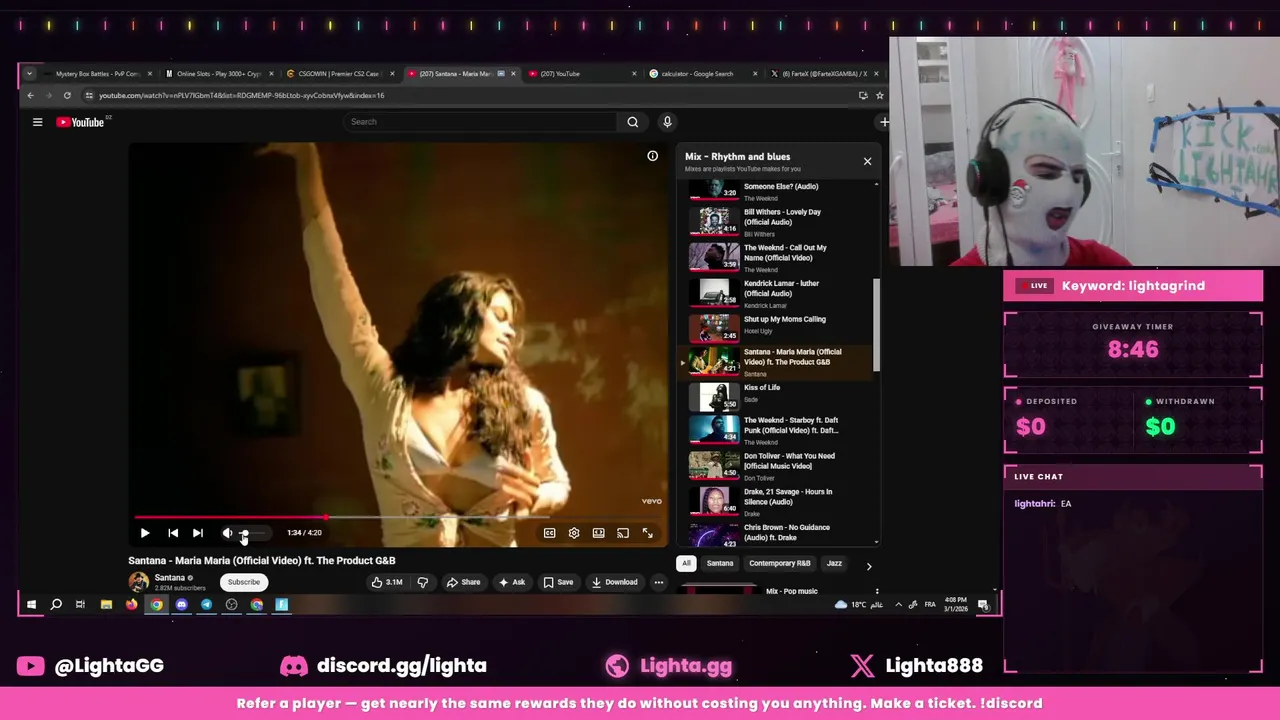The height and width of the screenshot is (720, 1280).
Task: Expand more filter chips with arrow
Action: [868, 566]
